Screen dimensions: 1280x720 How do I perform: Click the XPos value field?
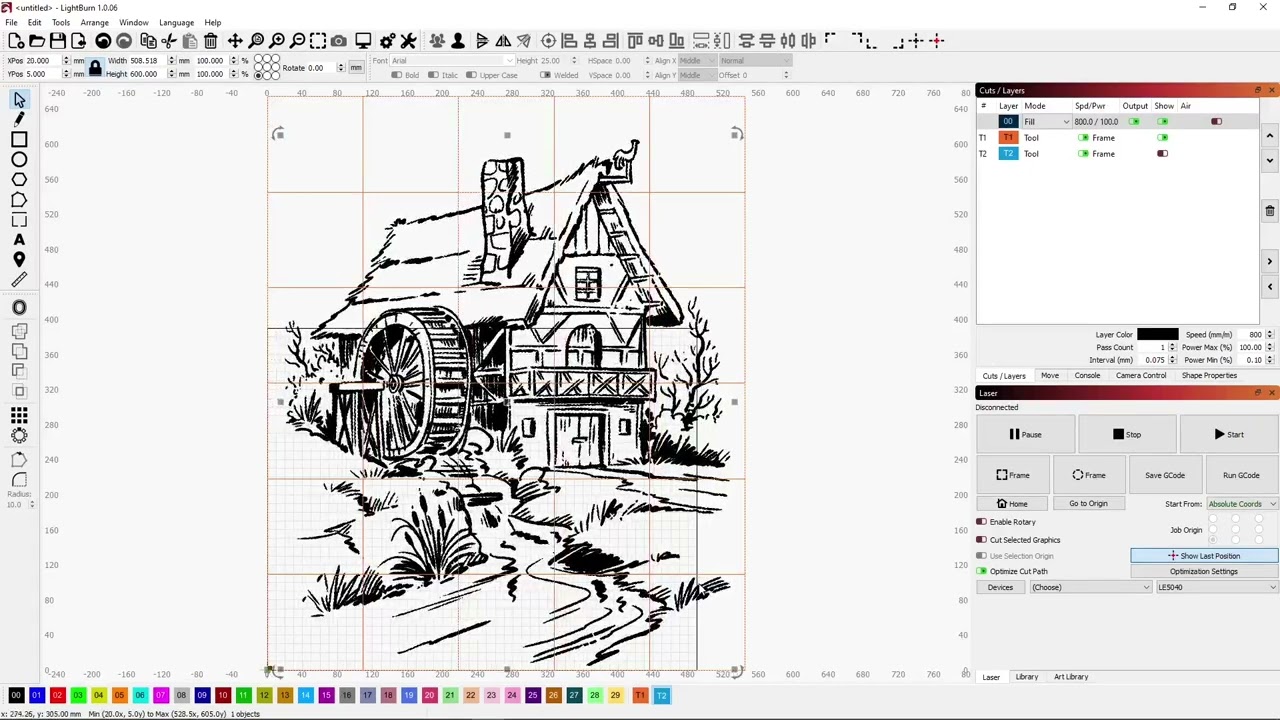coord(43,61)
